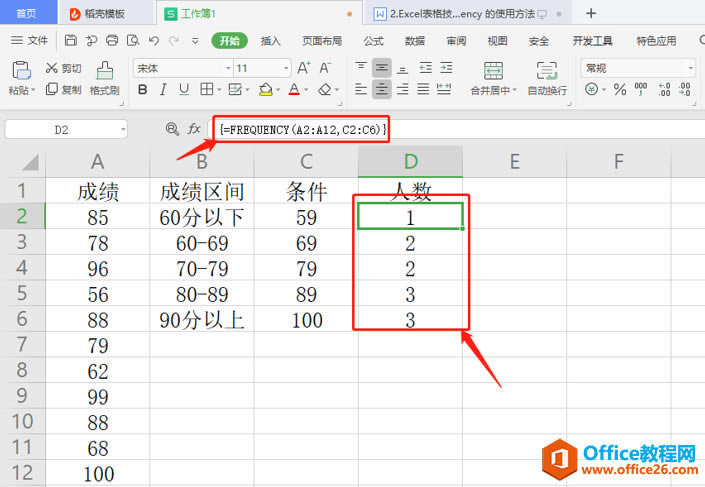Click the Paste clipboard icon
This screenshot has height=487, width=705.
(x=21, y=71)
